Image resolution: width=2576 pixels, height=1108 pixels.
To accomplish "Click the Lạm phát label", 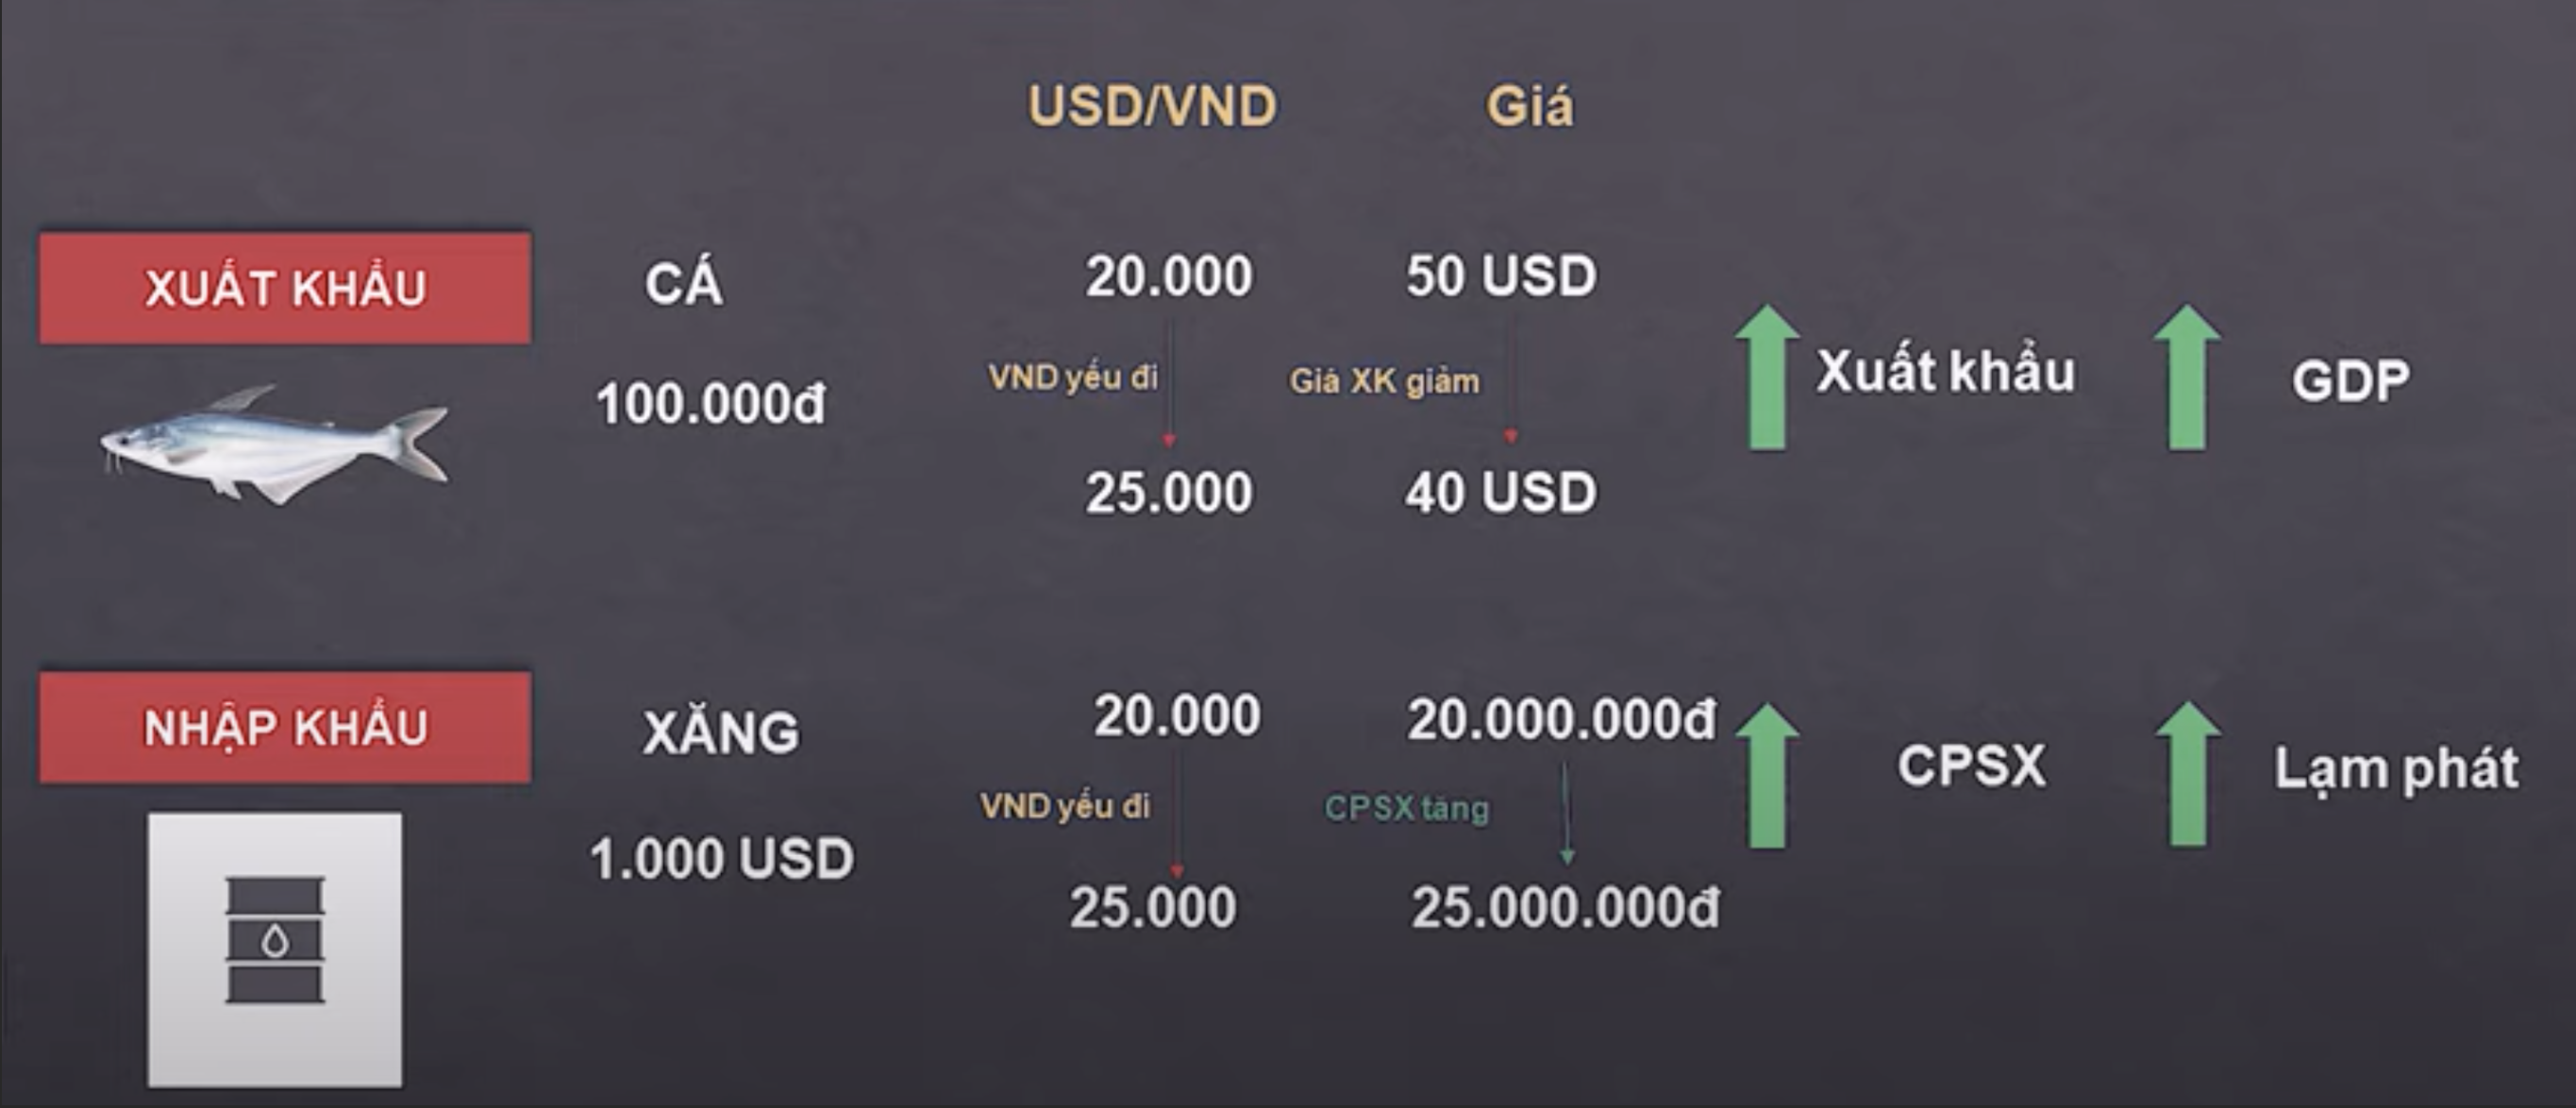I will 2396,770.
